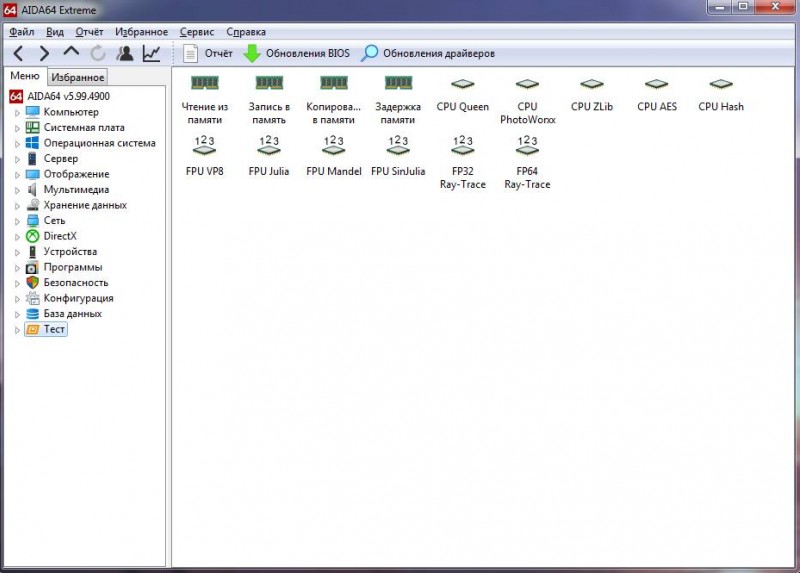The width and height of the screenshot is (800, 573).
Task: Click Обновления драйверов with magnifier
Action: pyautogui.click(x=428, y=53)
